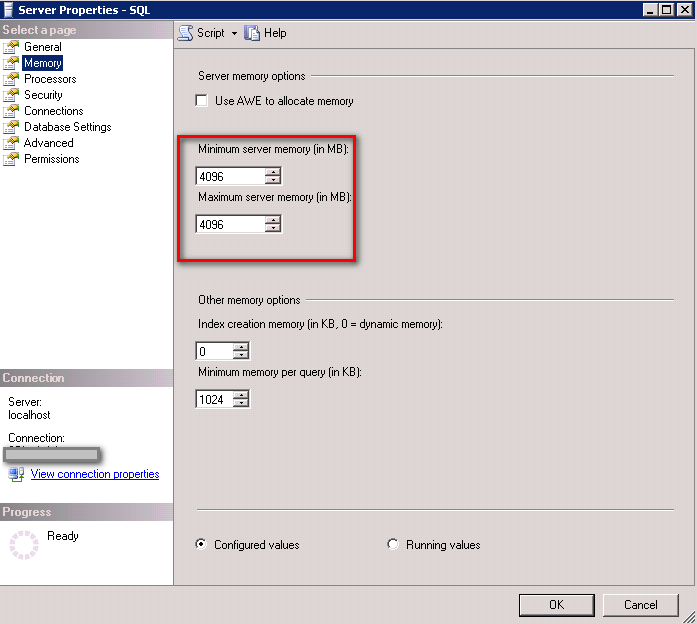This screenshot has width=697, height=624.
Task: Maximize the Server Properties window
Action: tap(666, 9)
